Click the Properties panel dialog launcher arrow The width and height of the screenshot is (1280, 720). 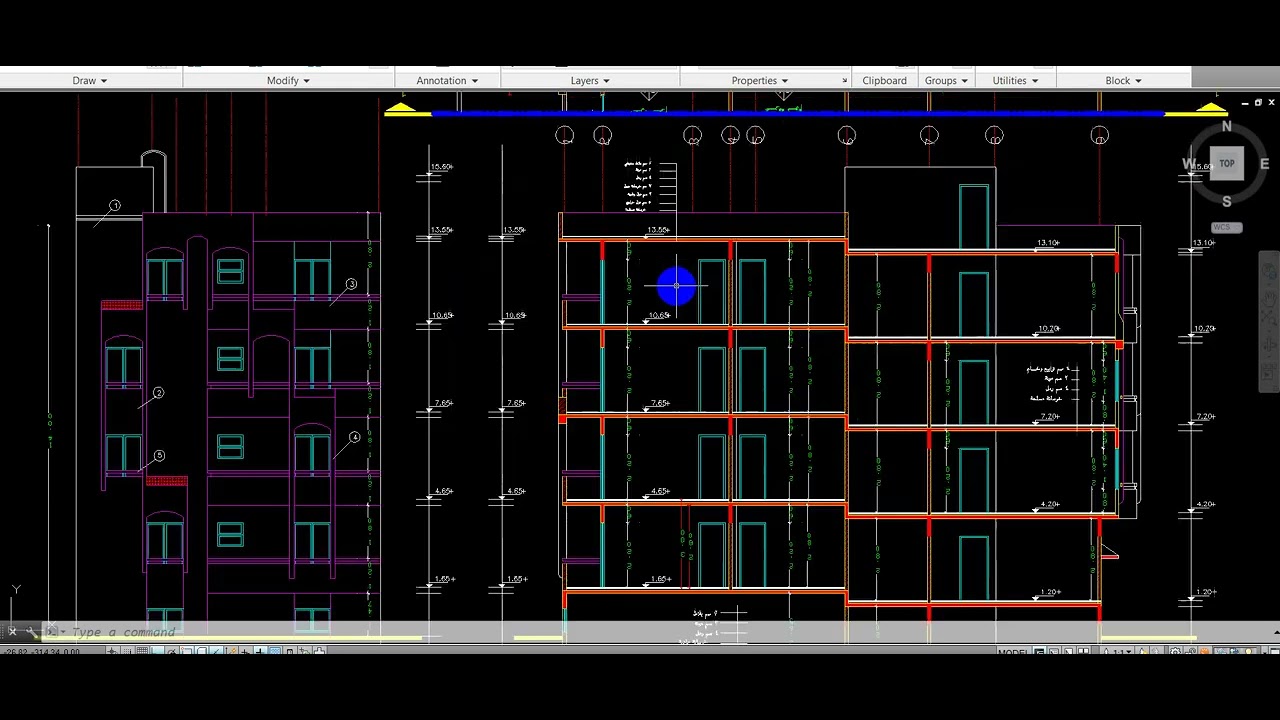[x=845, y=81]
